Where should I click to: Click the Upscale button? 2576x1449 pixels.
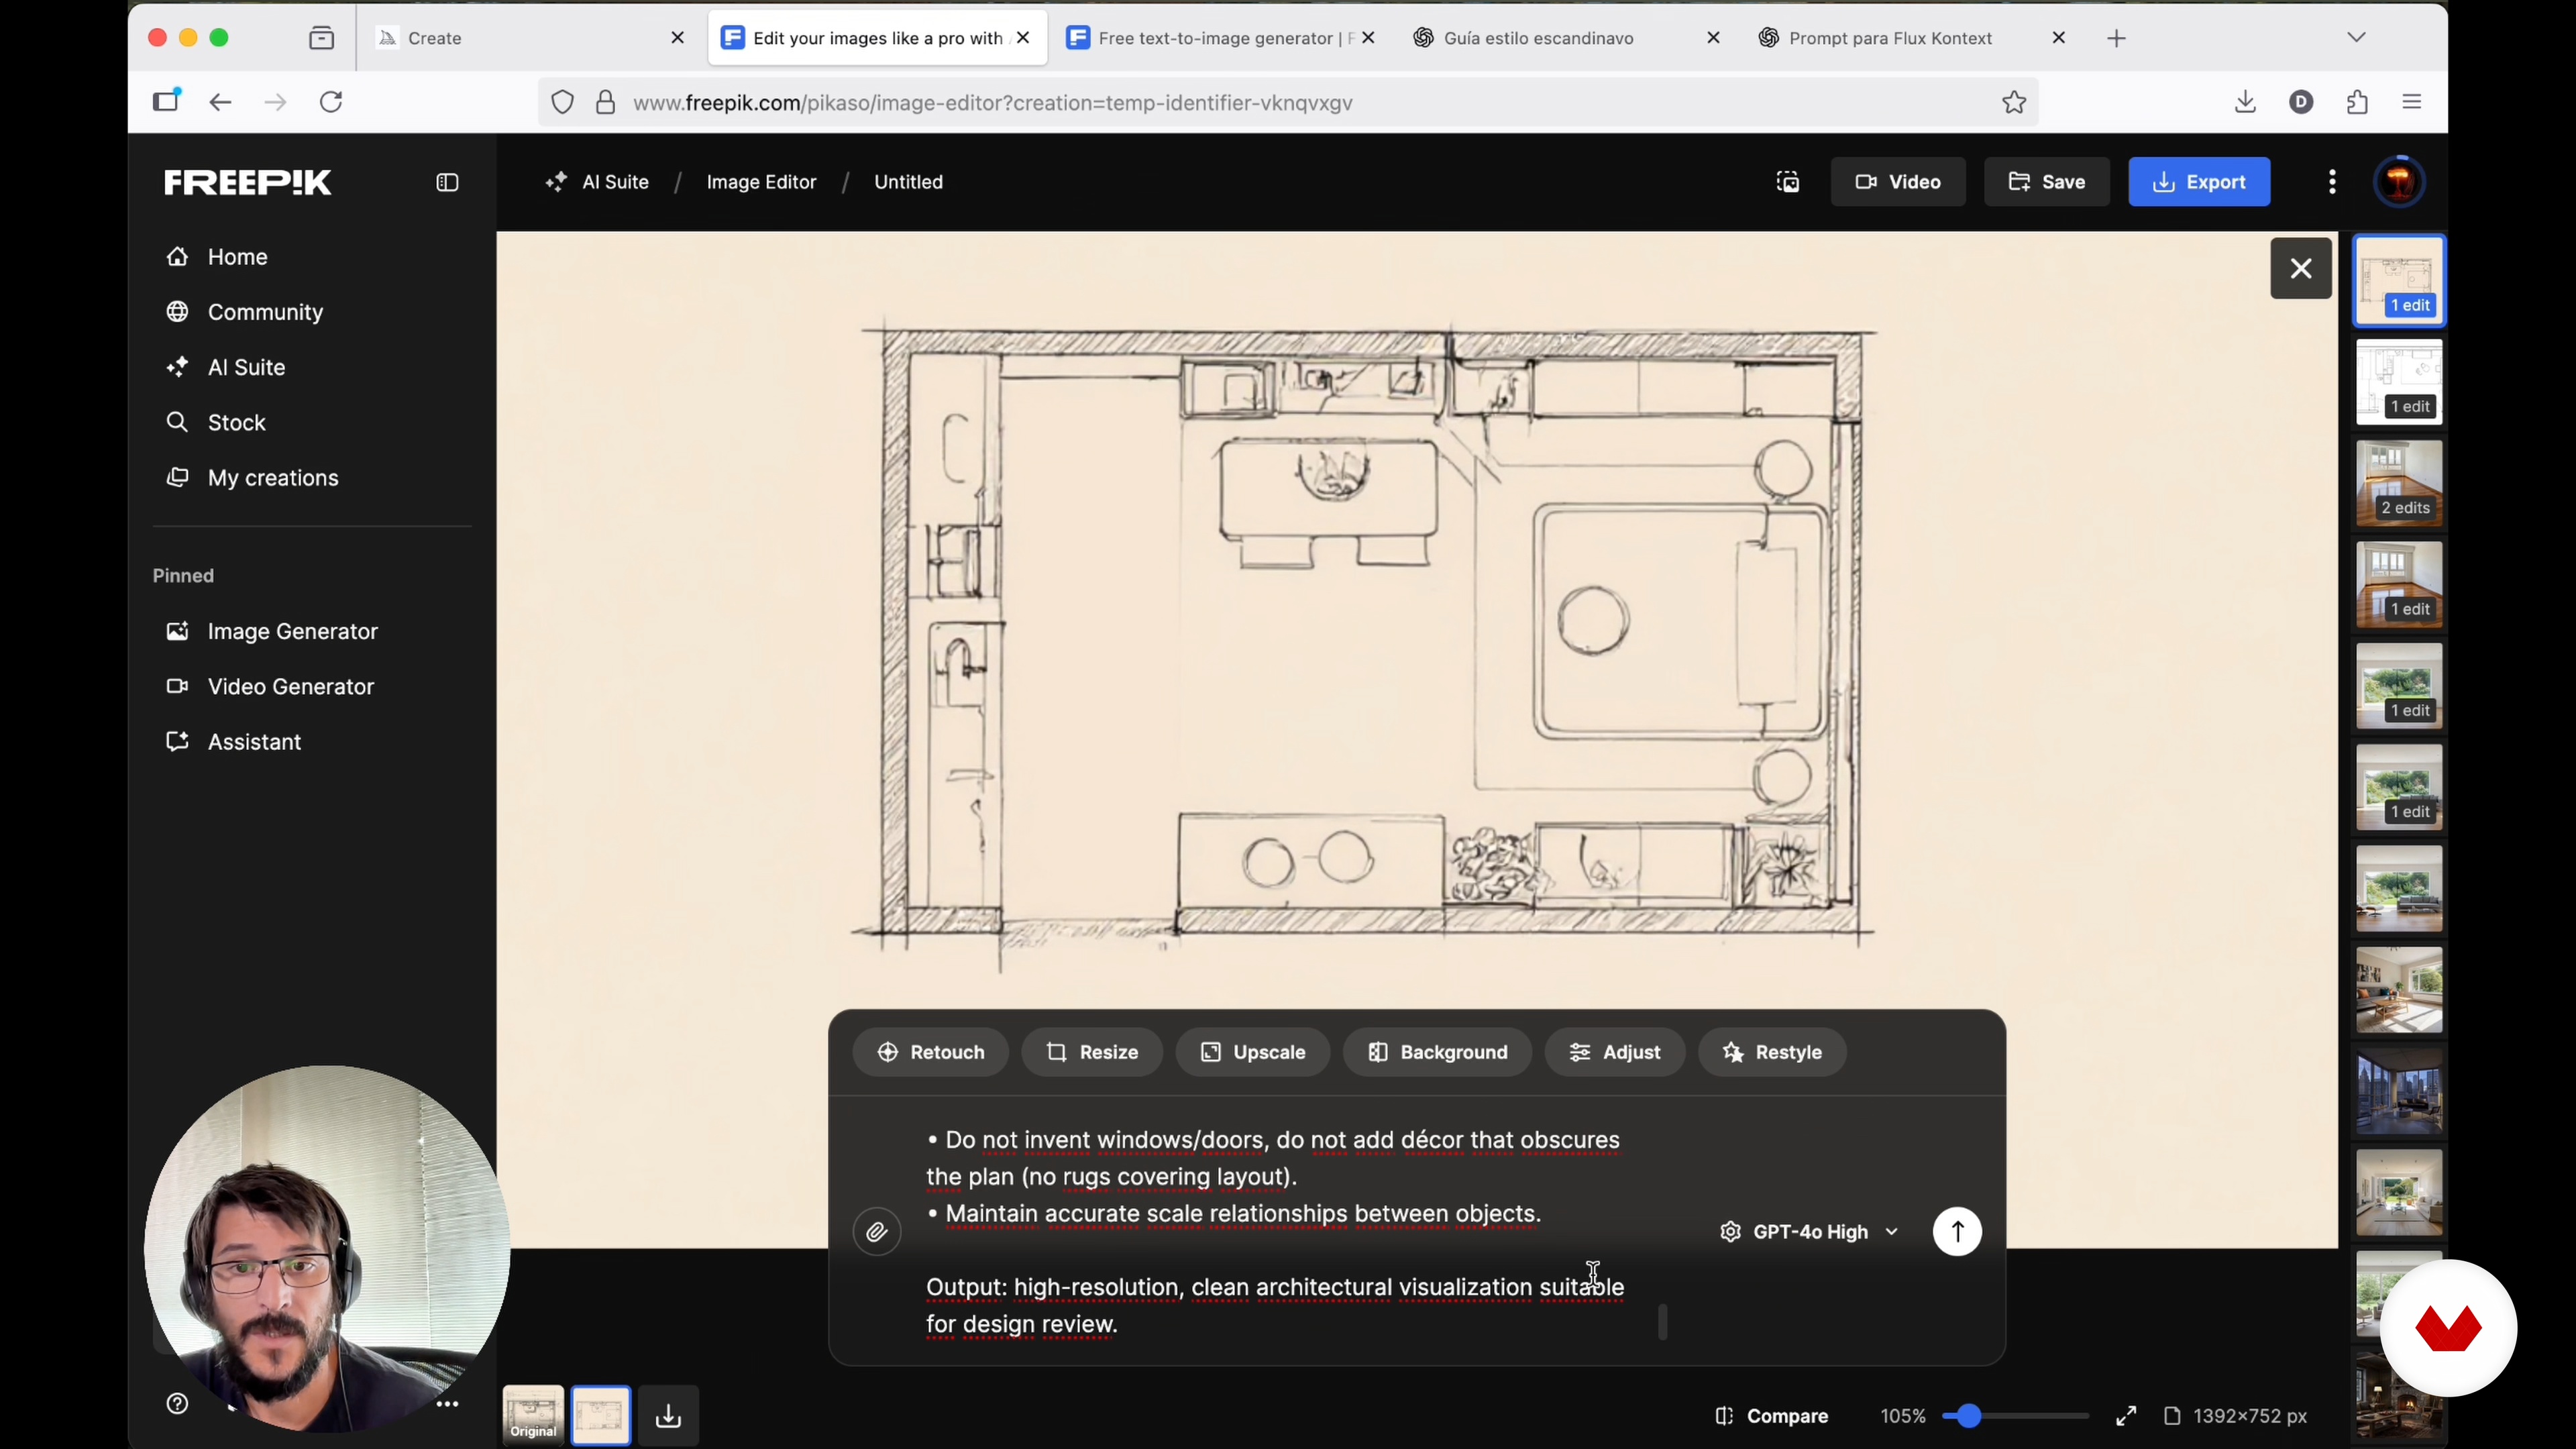(1253, 1052)
